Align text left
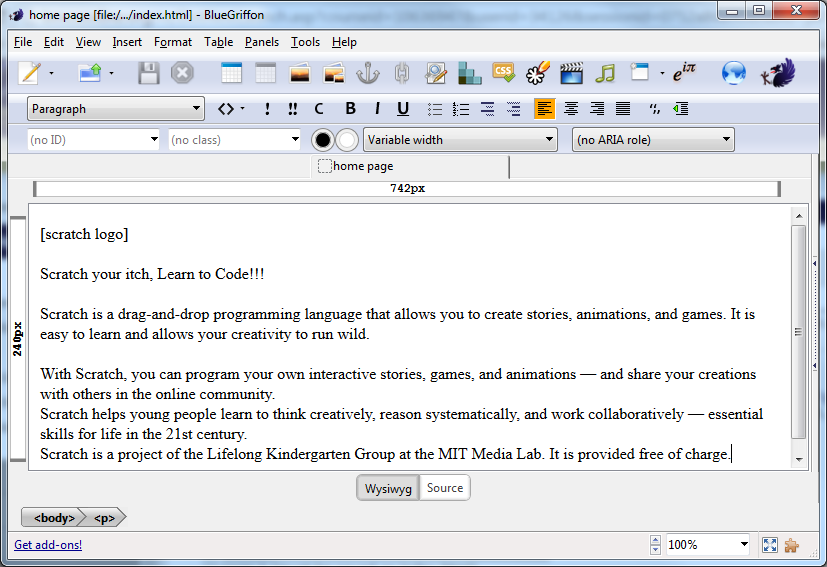Image resolution: width=827 pixels, height=567 pixels. coord(544,109)
